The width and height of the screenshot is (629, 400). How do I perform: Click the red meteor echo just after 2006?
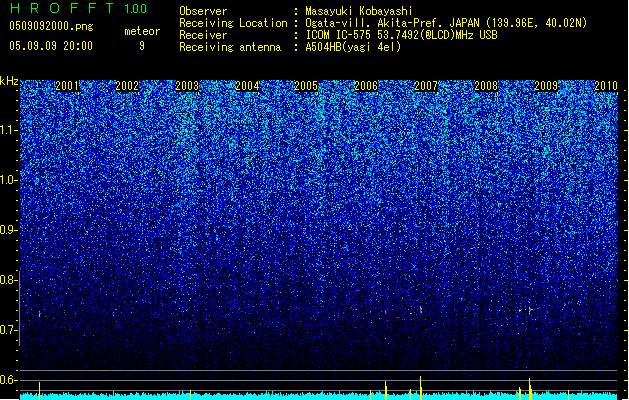point(386,312)
